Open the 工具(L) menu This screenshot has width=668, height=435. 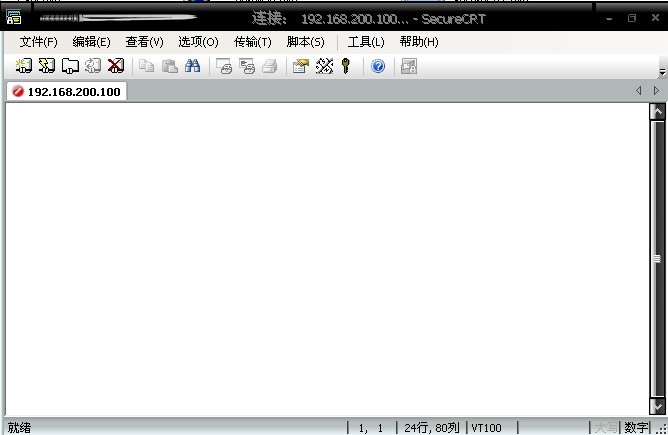click(x=365, y=42)
